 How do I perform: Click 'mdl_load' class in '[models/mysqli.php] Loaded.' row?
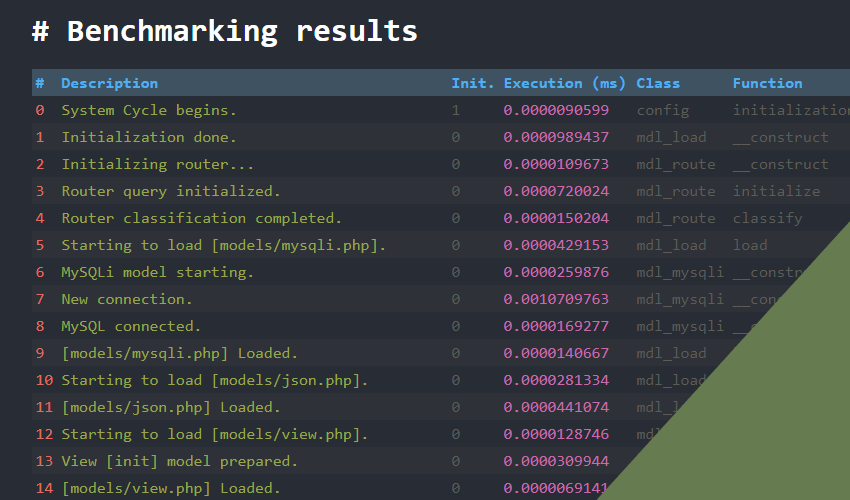click(x=671, y=354)
